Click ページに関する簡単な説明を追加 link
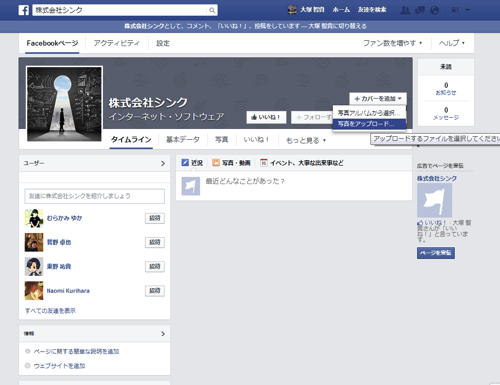The image size is (500, 385). 76,351
